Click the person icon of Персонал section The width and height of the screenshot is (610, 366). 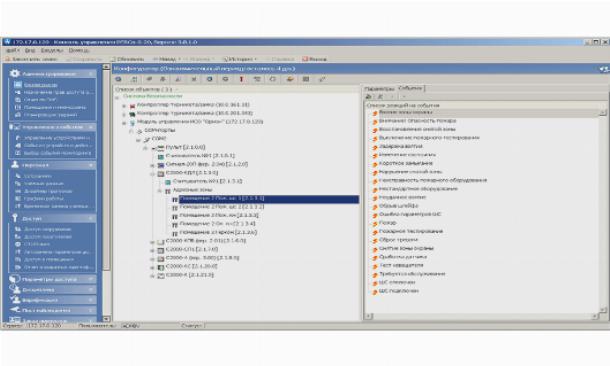pyautogui.click(x=15, y=165)
